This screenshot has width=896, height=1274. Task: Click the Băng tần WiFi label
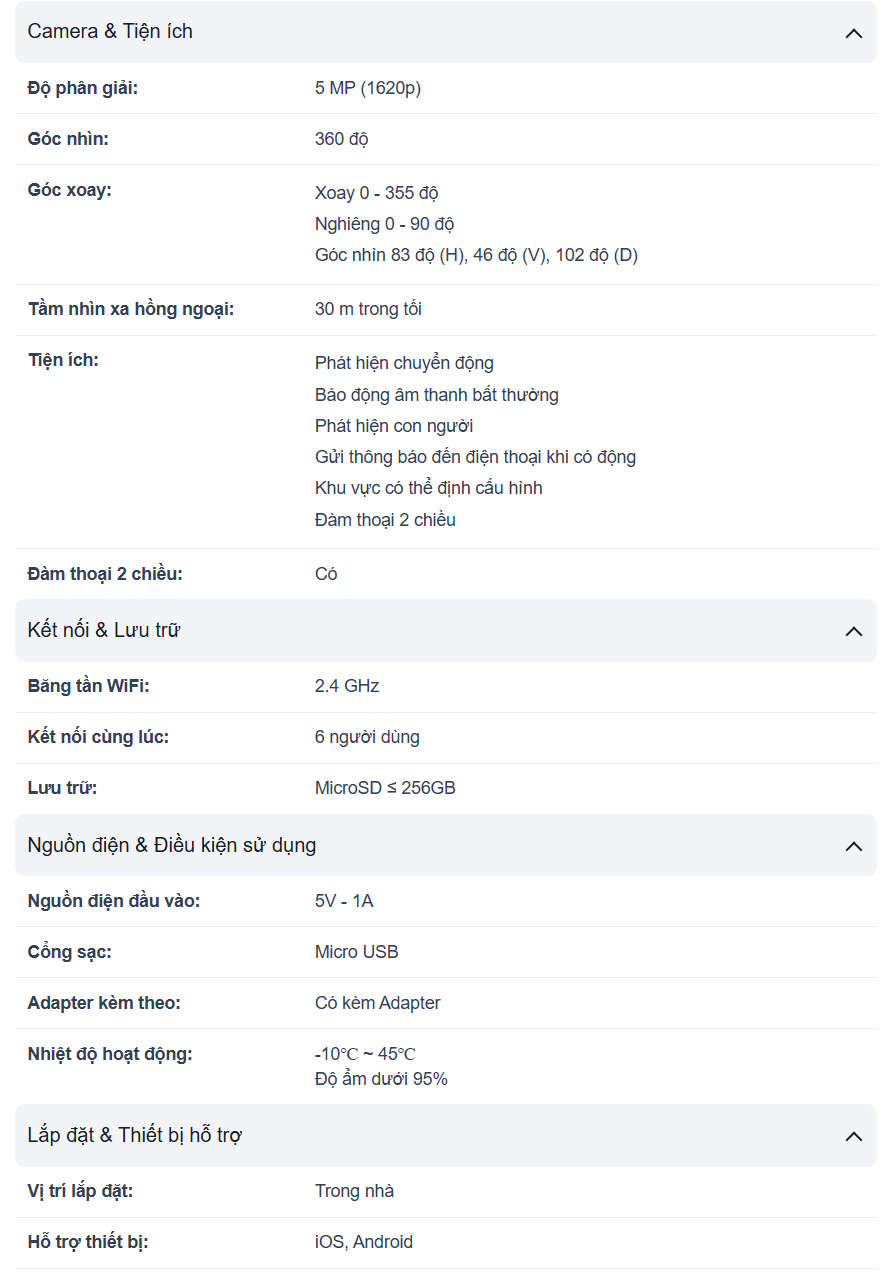[89, 686]
